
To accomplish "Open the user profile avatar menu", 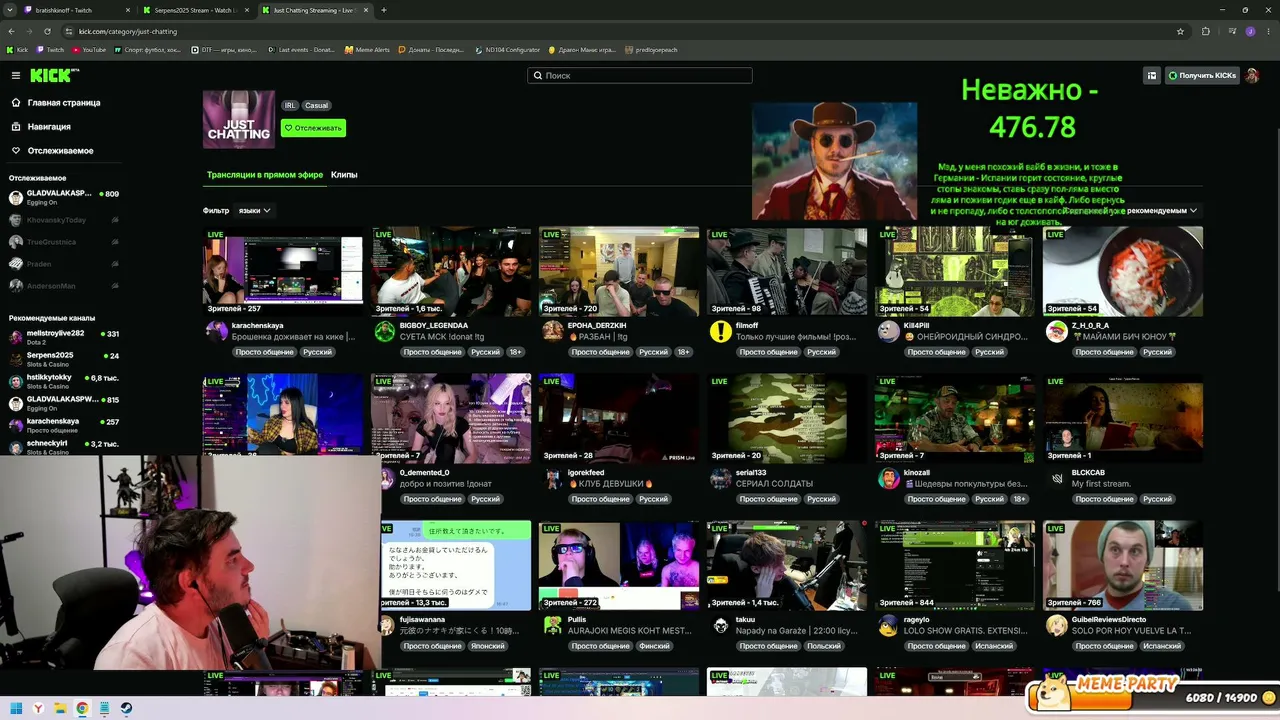I will point(1252,76).
